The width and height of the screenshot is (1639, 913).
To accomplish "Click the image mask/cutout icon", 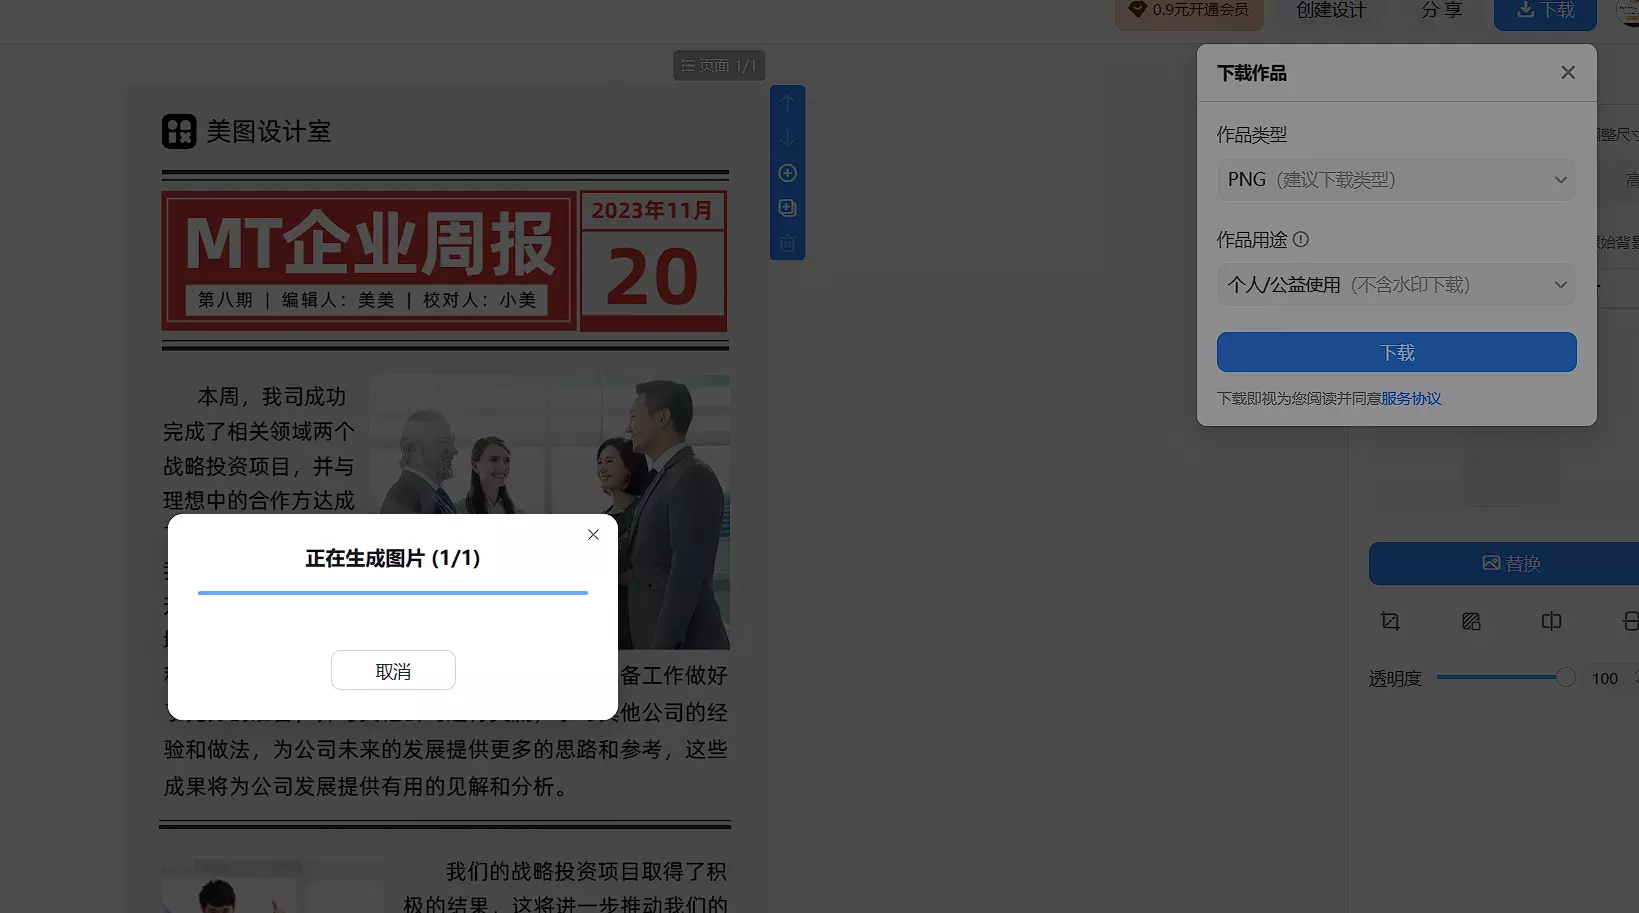I will 1471,621.
